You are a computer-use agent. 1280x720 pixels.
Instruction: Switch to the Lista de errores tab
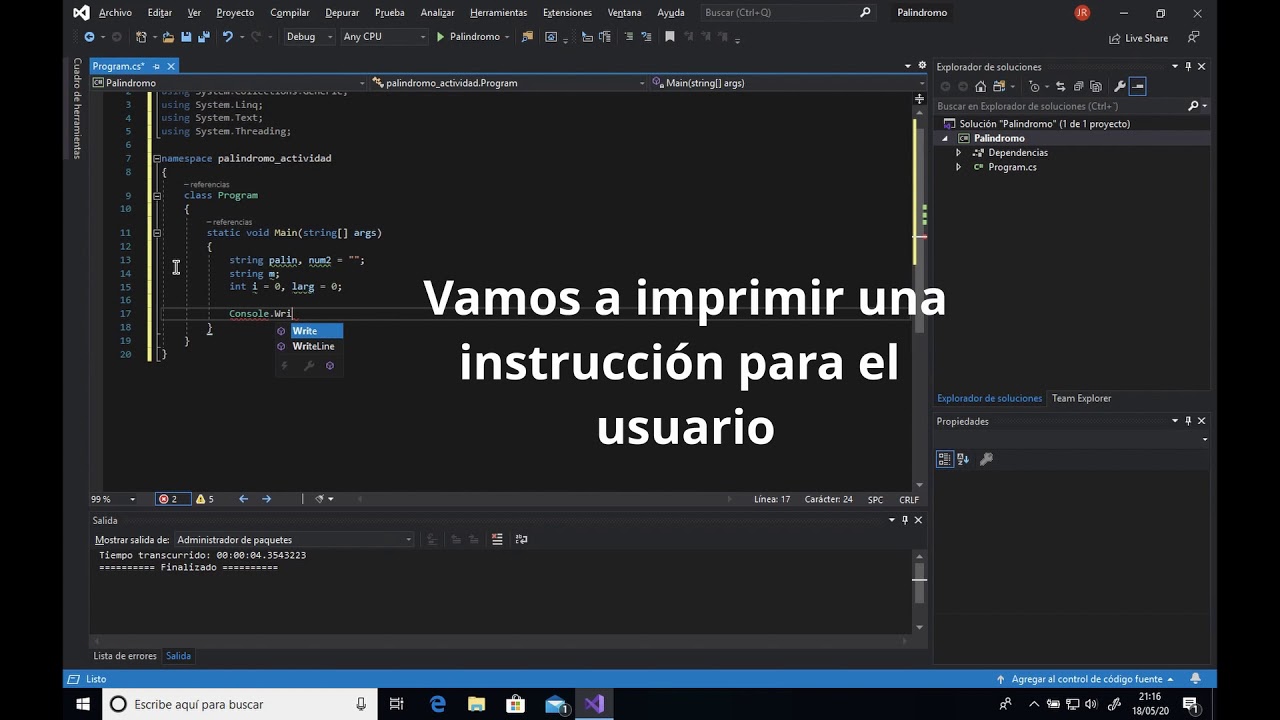click(x=125, y=656)
